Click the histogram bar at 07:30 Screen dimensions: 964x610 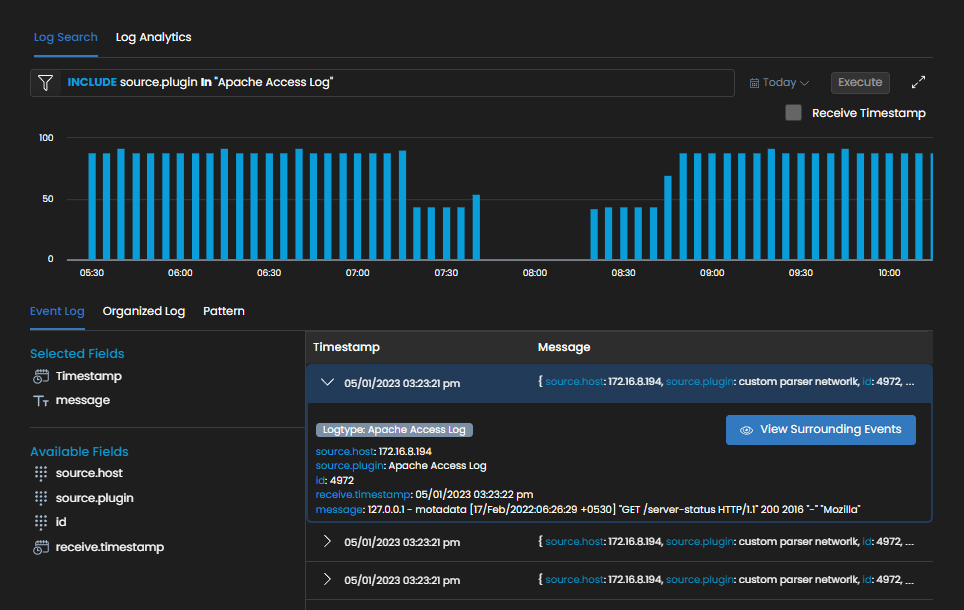coord(447,233)
